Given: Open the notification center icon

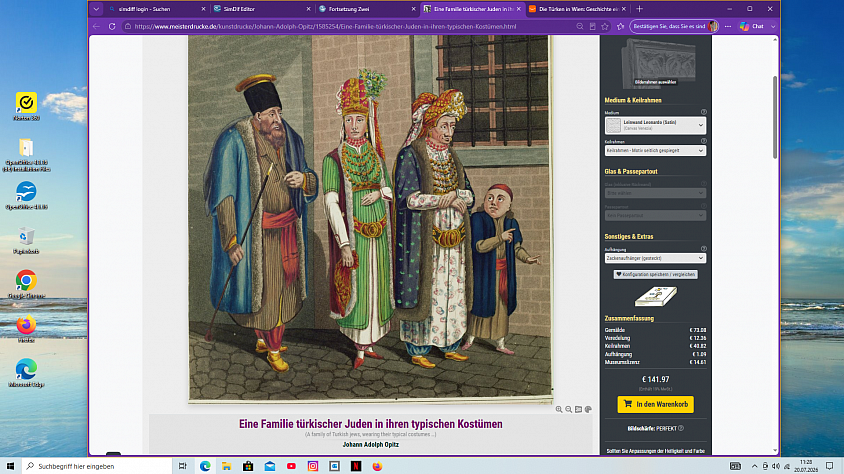Looking at the screenshot, I should [x=829, y=466].
